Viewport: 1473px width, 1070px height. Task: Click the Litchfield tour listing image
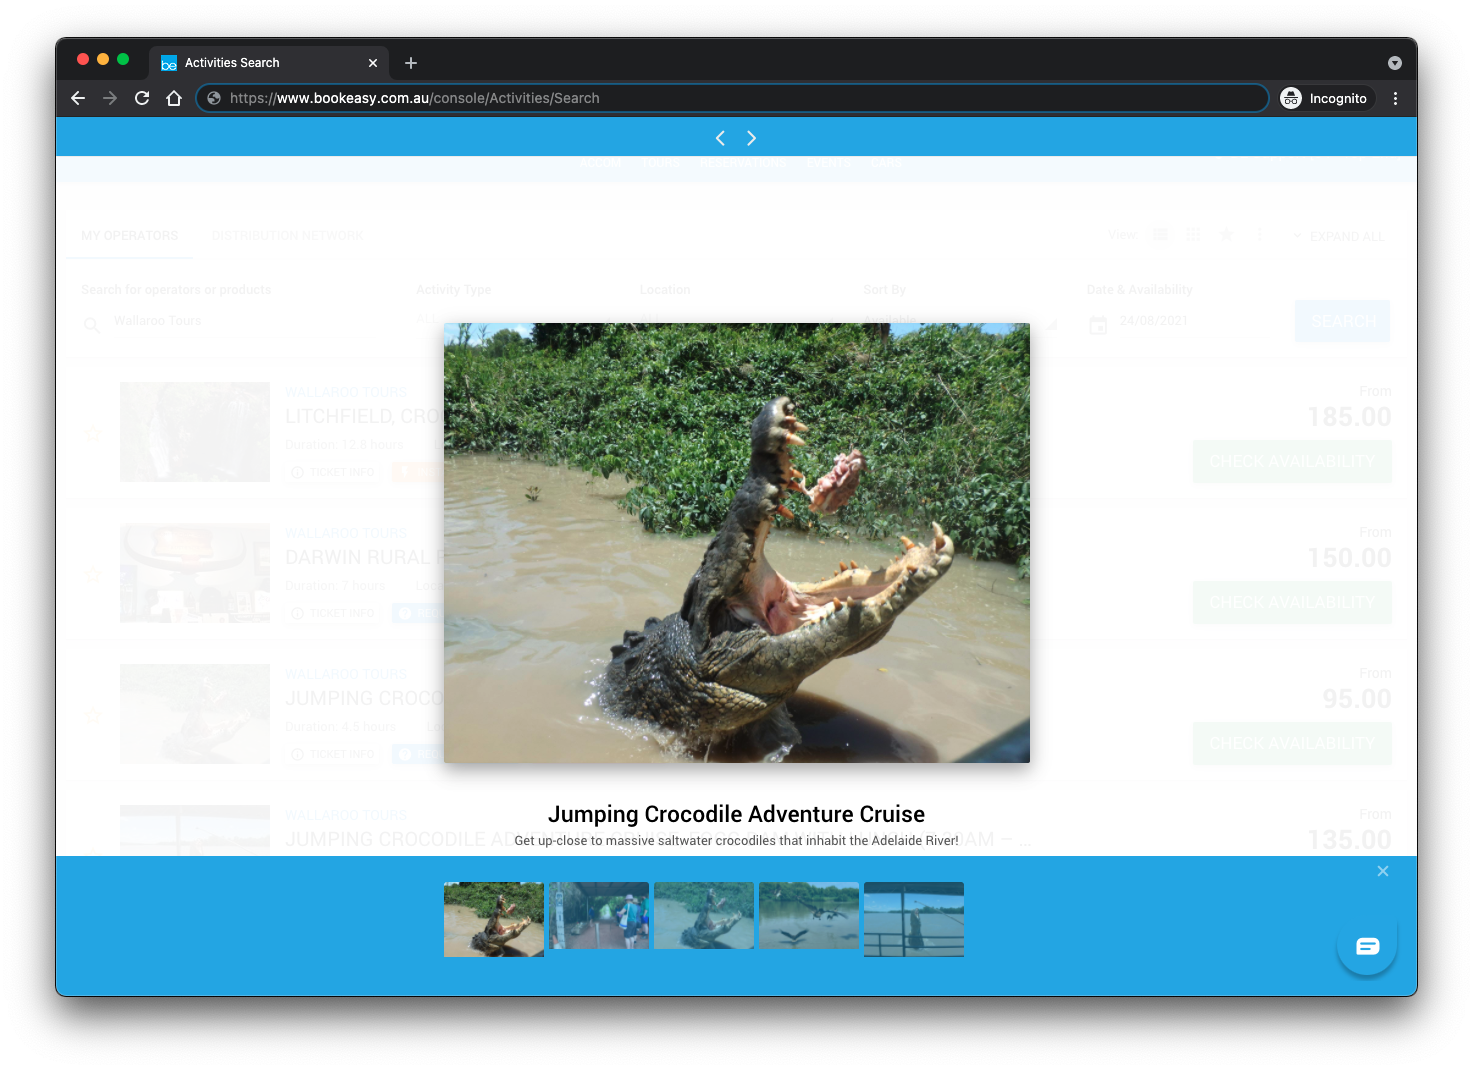click(x=195, y=432)
